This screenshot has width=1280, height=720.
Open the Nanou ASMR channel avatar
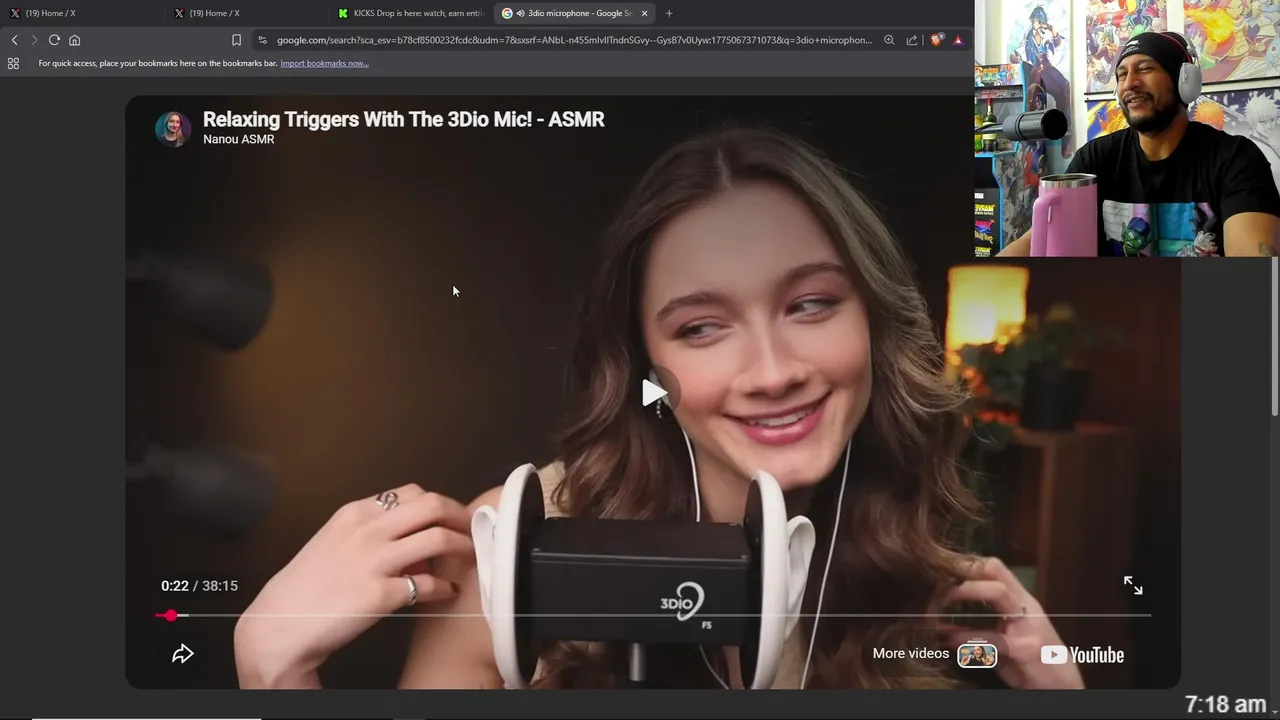(173, 129)
